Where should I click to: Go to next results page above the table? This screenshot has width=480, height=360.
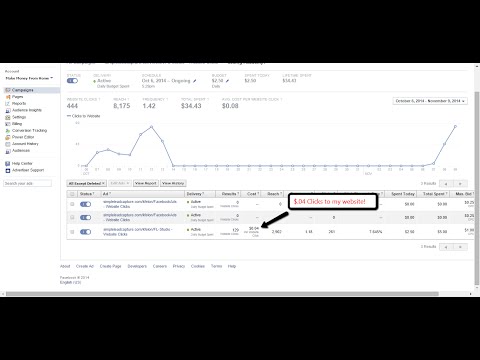click(460, 184)
